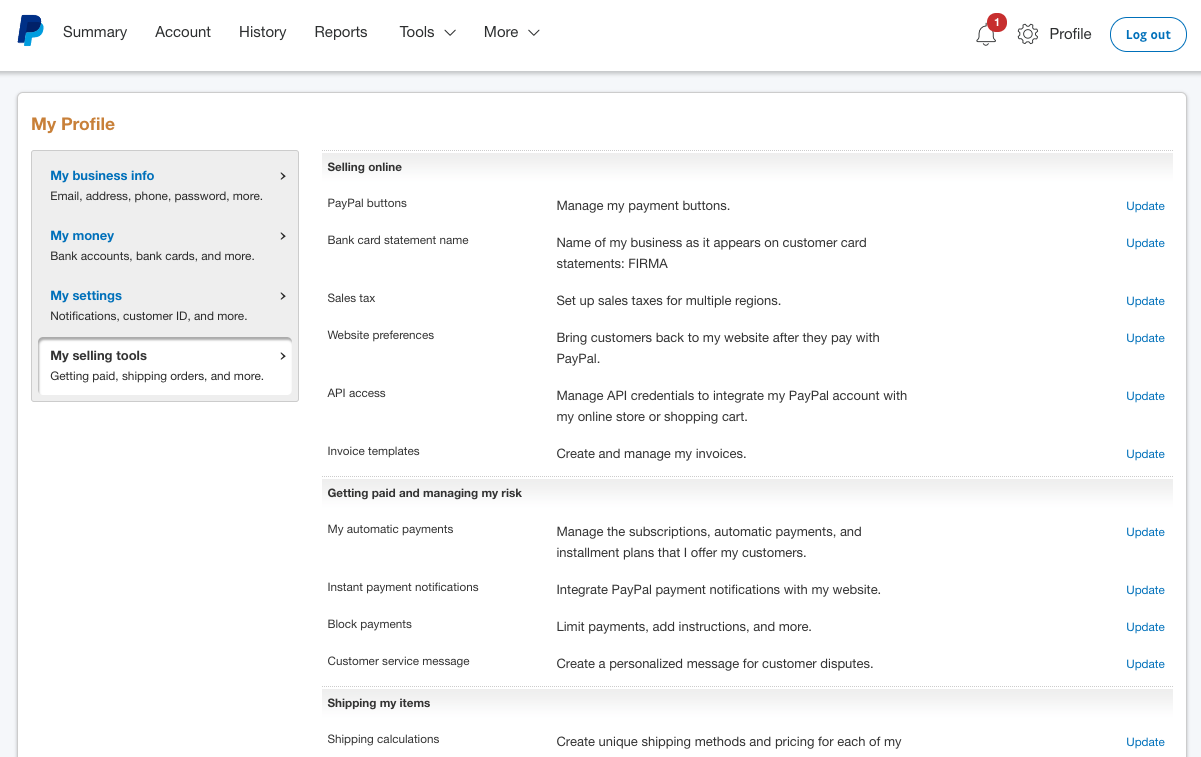Update Shipping calculations
1201x757 pixels.
1145,742
